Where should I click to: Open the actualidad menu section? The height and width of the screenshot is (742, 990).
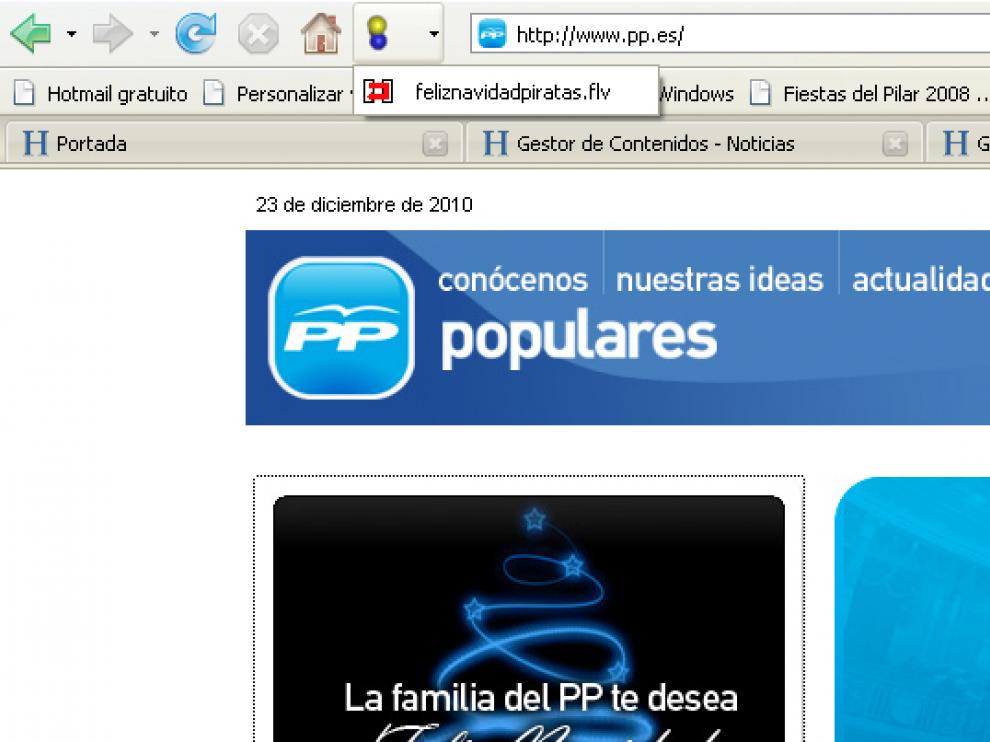coord(921,279)
